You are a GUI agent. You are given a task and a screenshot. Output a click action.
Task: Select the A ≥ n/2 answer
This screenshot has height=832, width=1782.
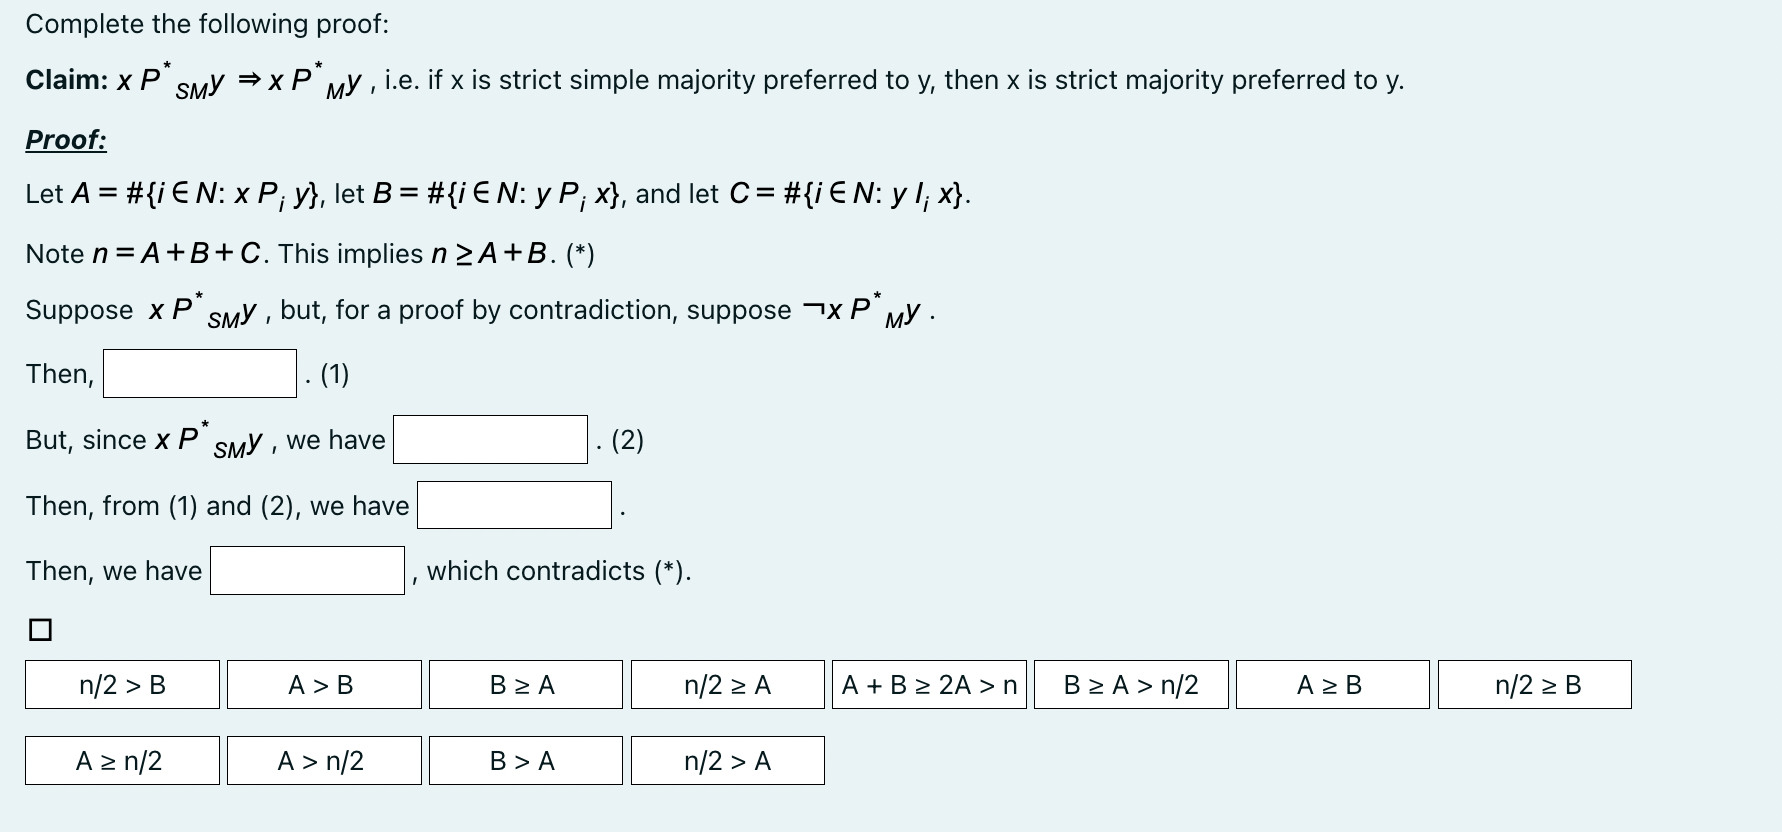pos(121,761)
